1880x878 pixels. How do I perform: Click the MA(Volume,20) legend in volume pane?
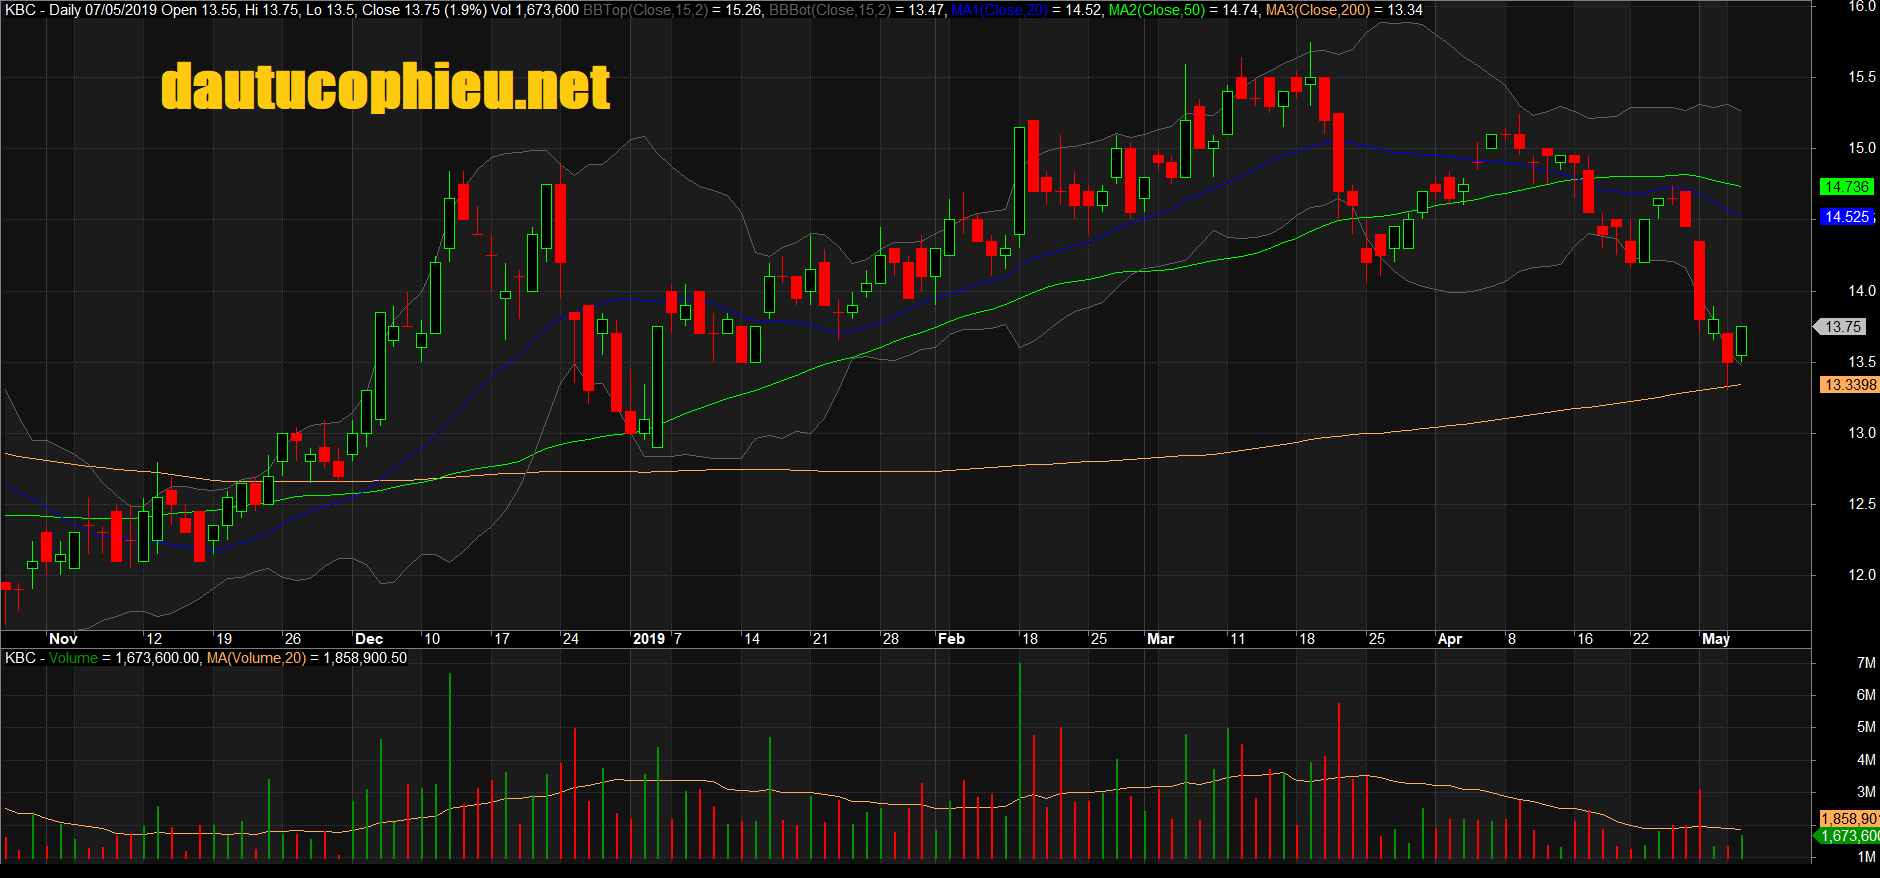point(256,658)
